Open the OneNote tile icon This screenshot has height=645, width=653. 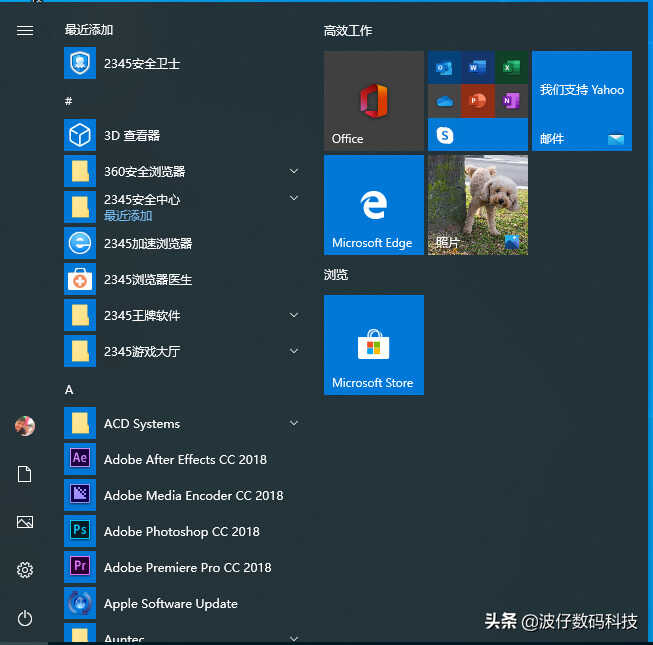point(511,101)
